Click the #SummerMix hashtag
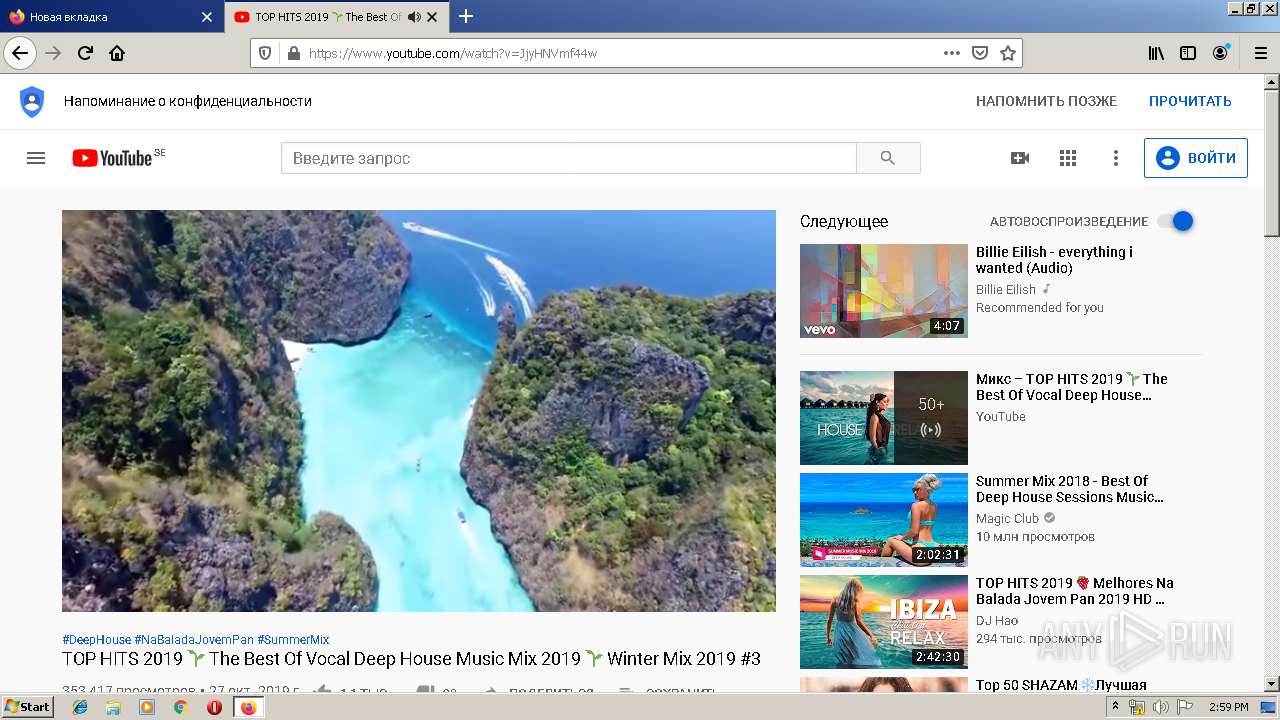 click(293, 640)
